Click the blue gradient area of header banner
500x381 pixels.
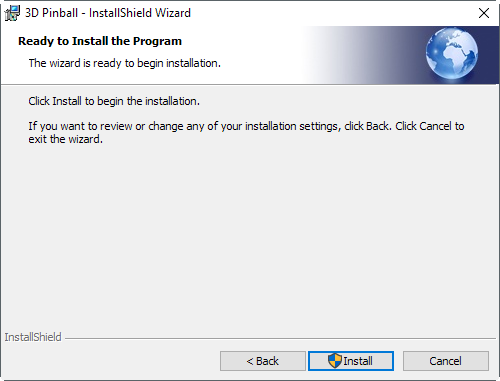(x=367, y=55)
